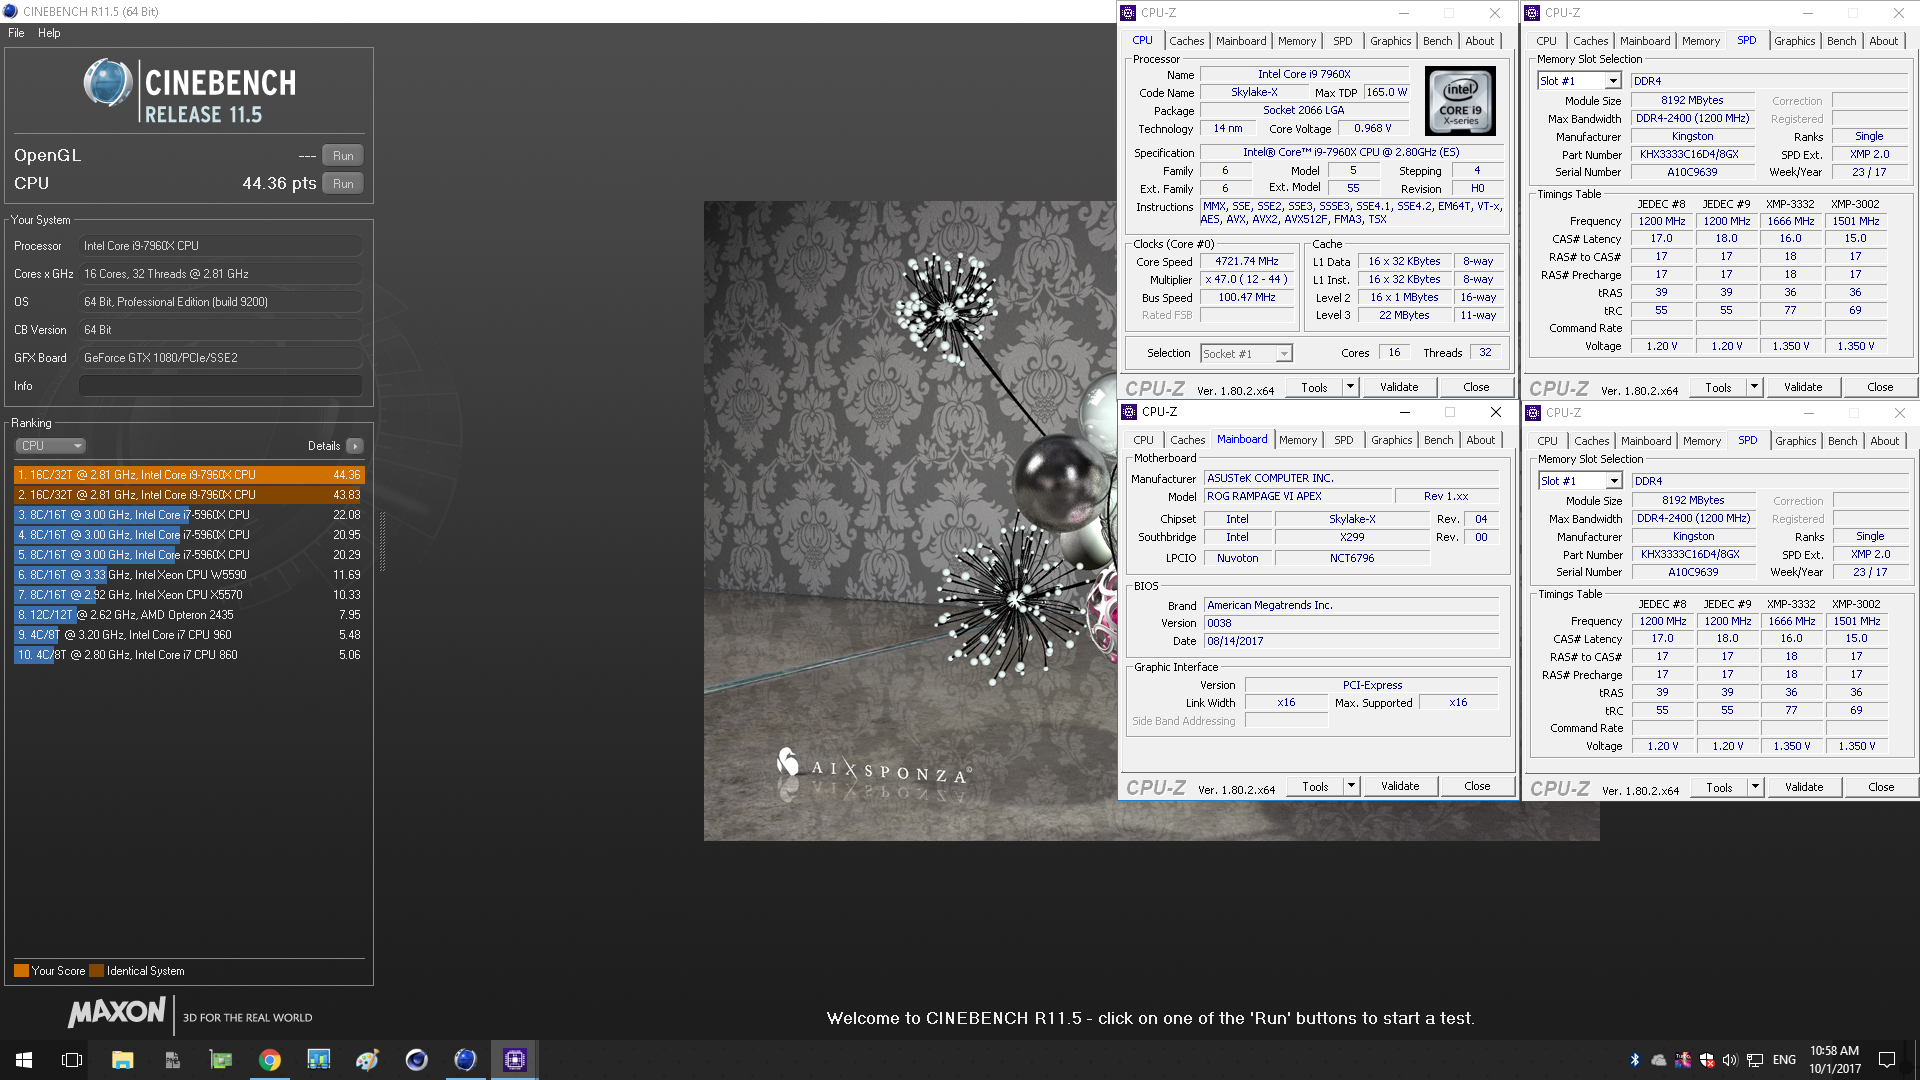Open the Windows Start menu

coord(24,1060)
